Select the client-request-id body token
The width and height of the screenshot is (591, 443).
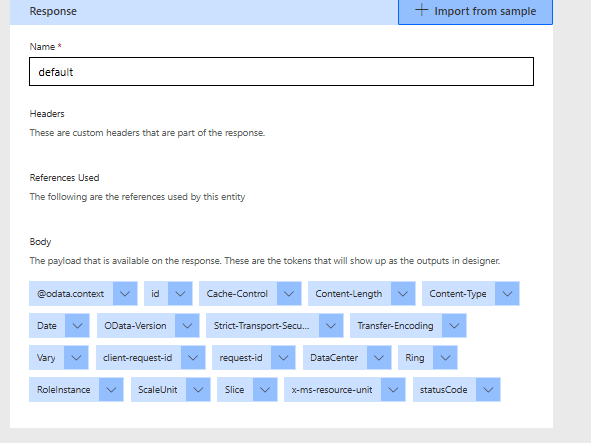click(x=138, y=358)
